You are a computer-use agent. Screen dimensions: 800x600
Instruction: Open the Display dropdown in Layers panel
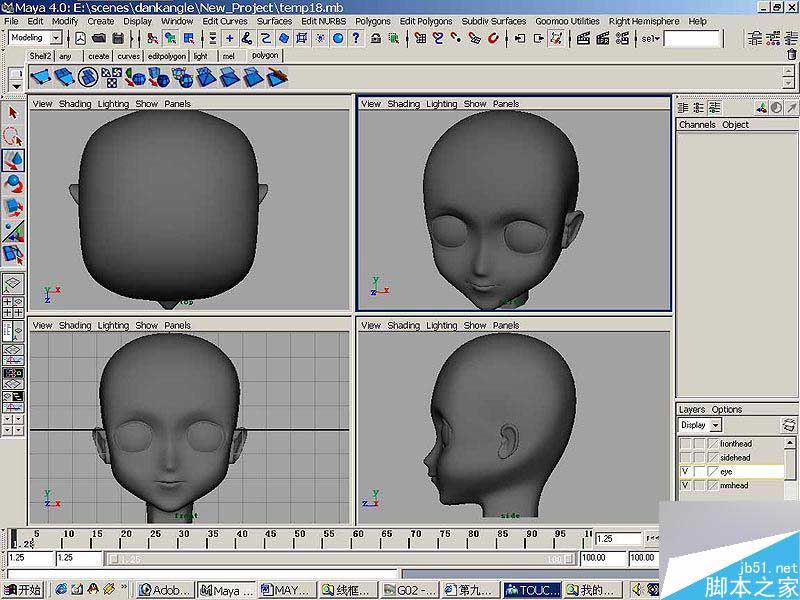(699, 425)
